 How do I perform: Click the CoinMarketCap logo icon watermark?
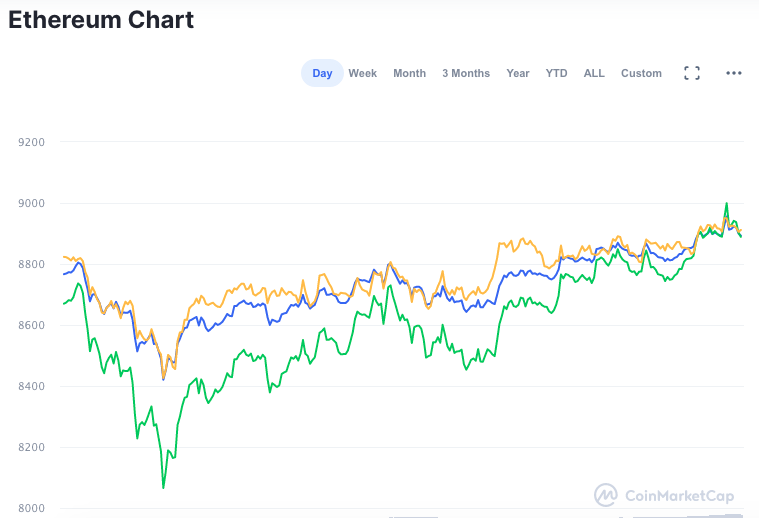tap(606, 495)
